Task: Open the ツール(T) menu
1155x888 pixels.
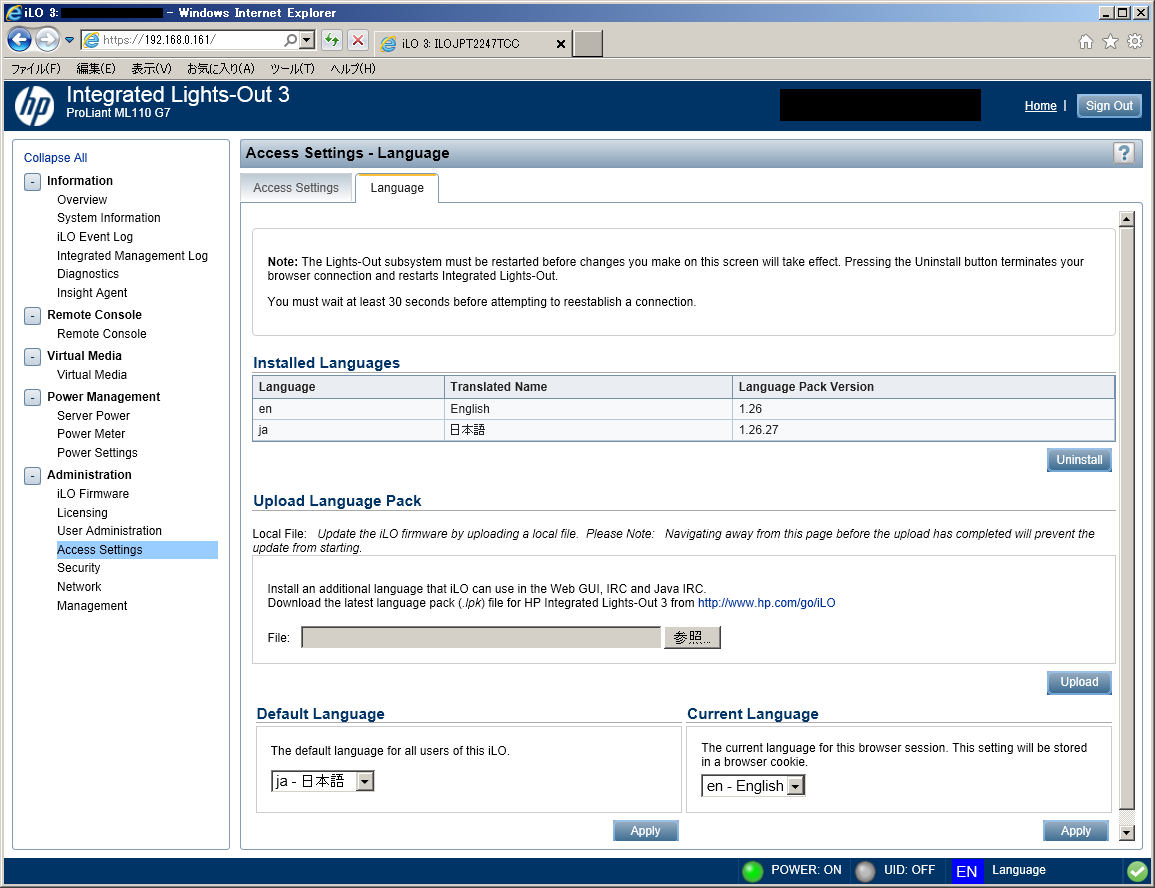Action: pos(292,68)
